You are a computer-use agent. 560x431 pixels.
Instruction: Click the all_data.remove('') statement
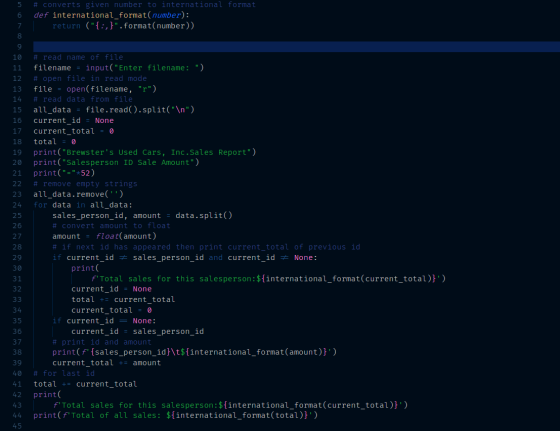click(79, 194)
